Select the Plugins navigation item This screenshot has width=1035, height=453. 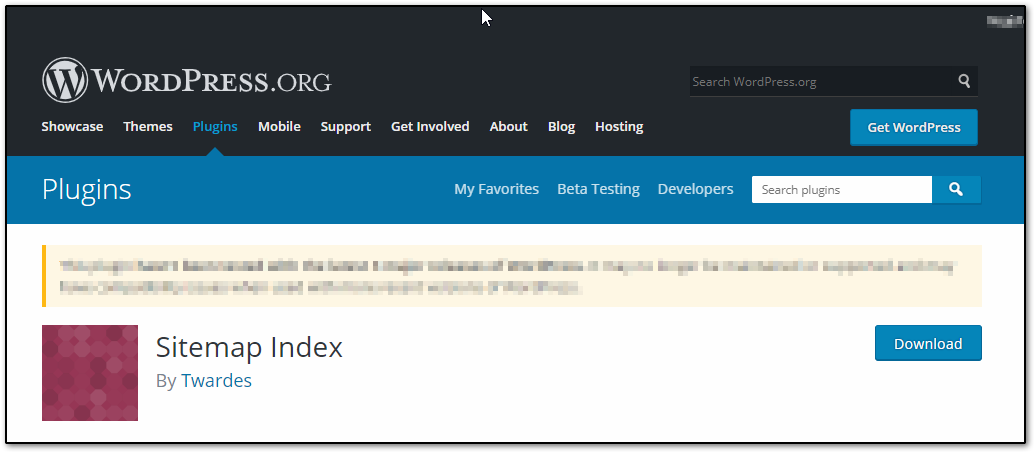click(x=215, y=127)
